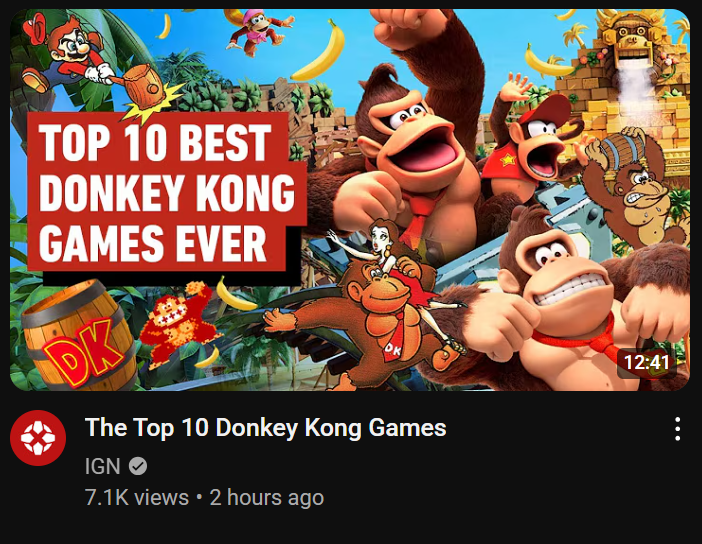Open 'The Top 10 Donkey Kong Games' title
The image size is (702, 544).
[x=265, y=427]
